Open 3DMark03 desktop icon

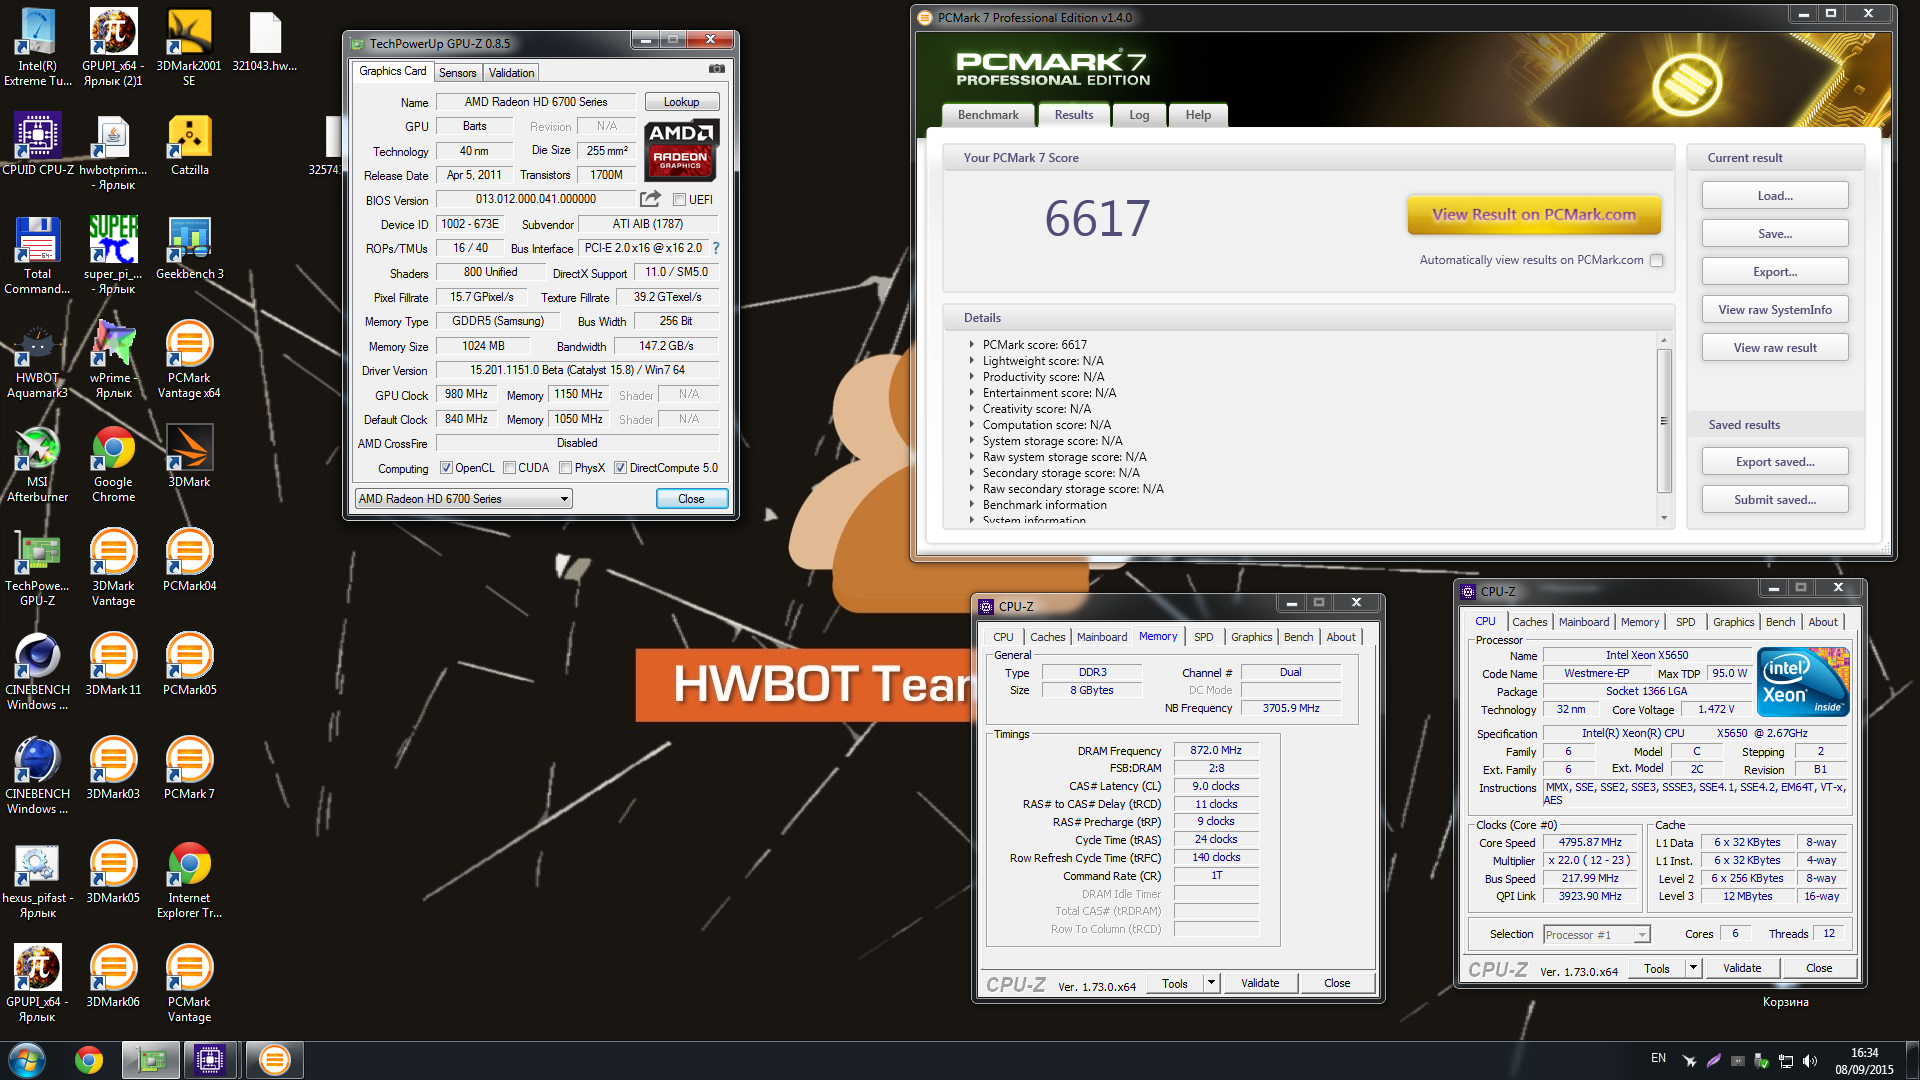coord(113,767)
